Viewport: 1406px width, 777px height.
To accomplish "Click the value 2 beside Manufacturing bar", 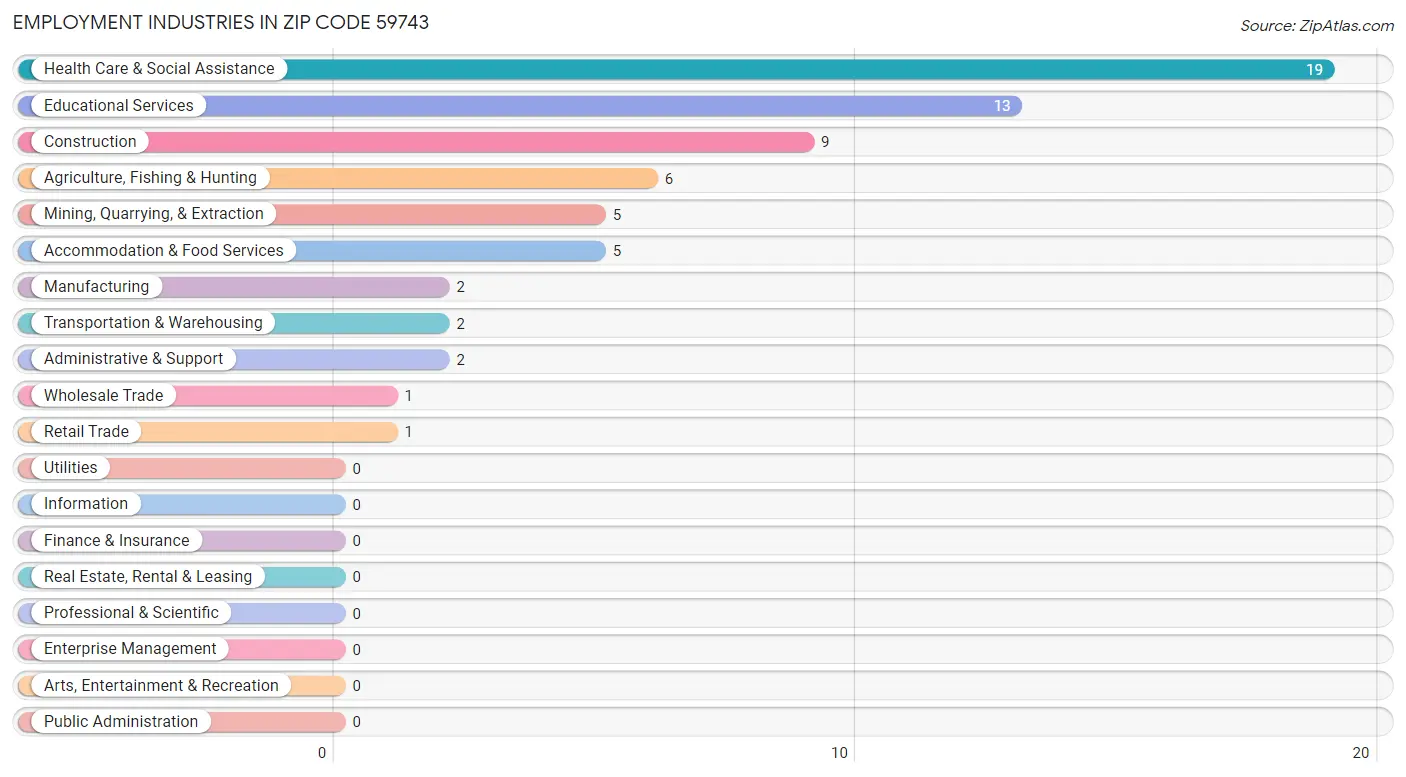I will pos(461,287).
